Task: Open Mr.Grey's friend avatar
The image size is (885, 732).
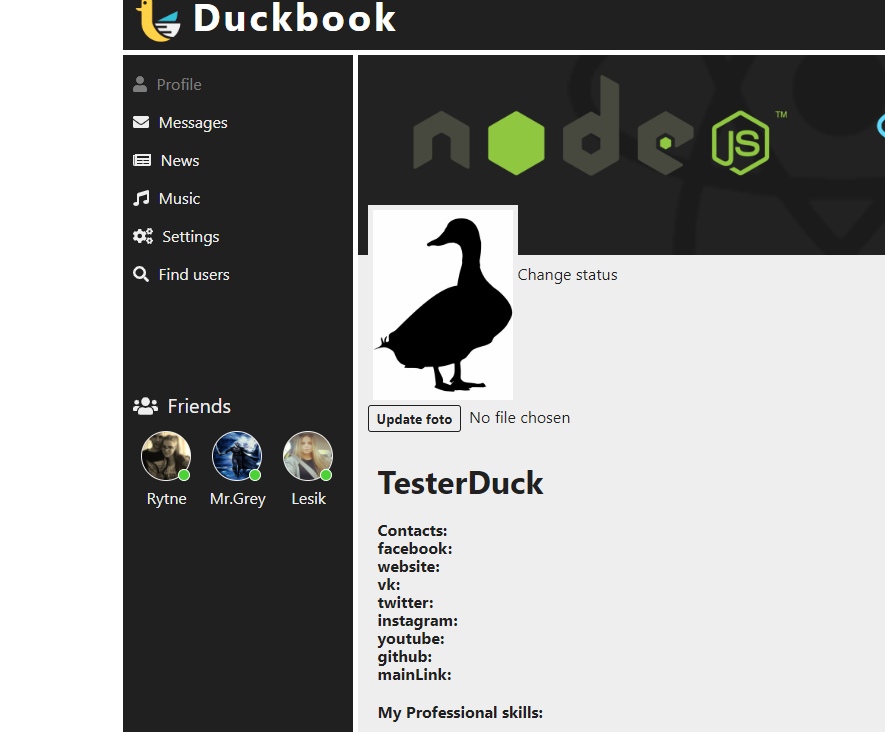Action: [x=237, y=456]
